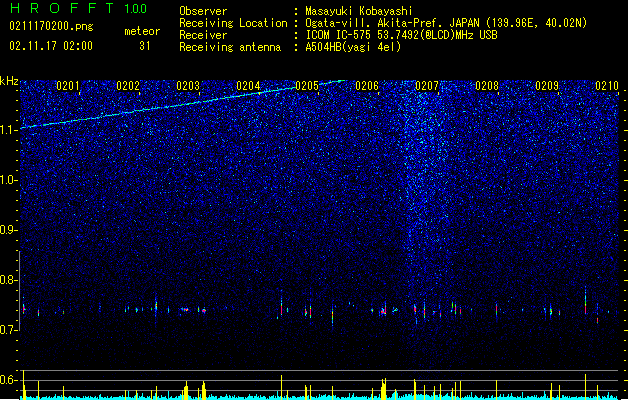Viewport: 629px width, 400px height.
Task: Click the observer name Masayuki Kobayashi
Action: tap(359, 11)
